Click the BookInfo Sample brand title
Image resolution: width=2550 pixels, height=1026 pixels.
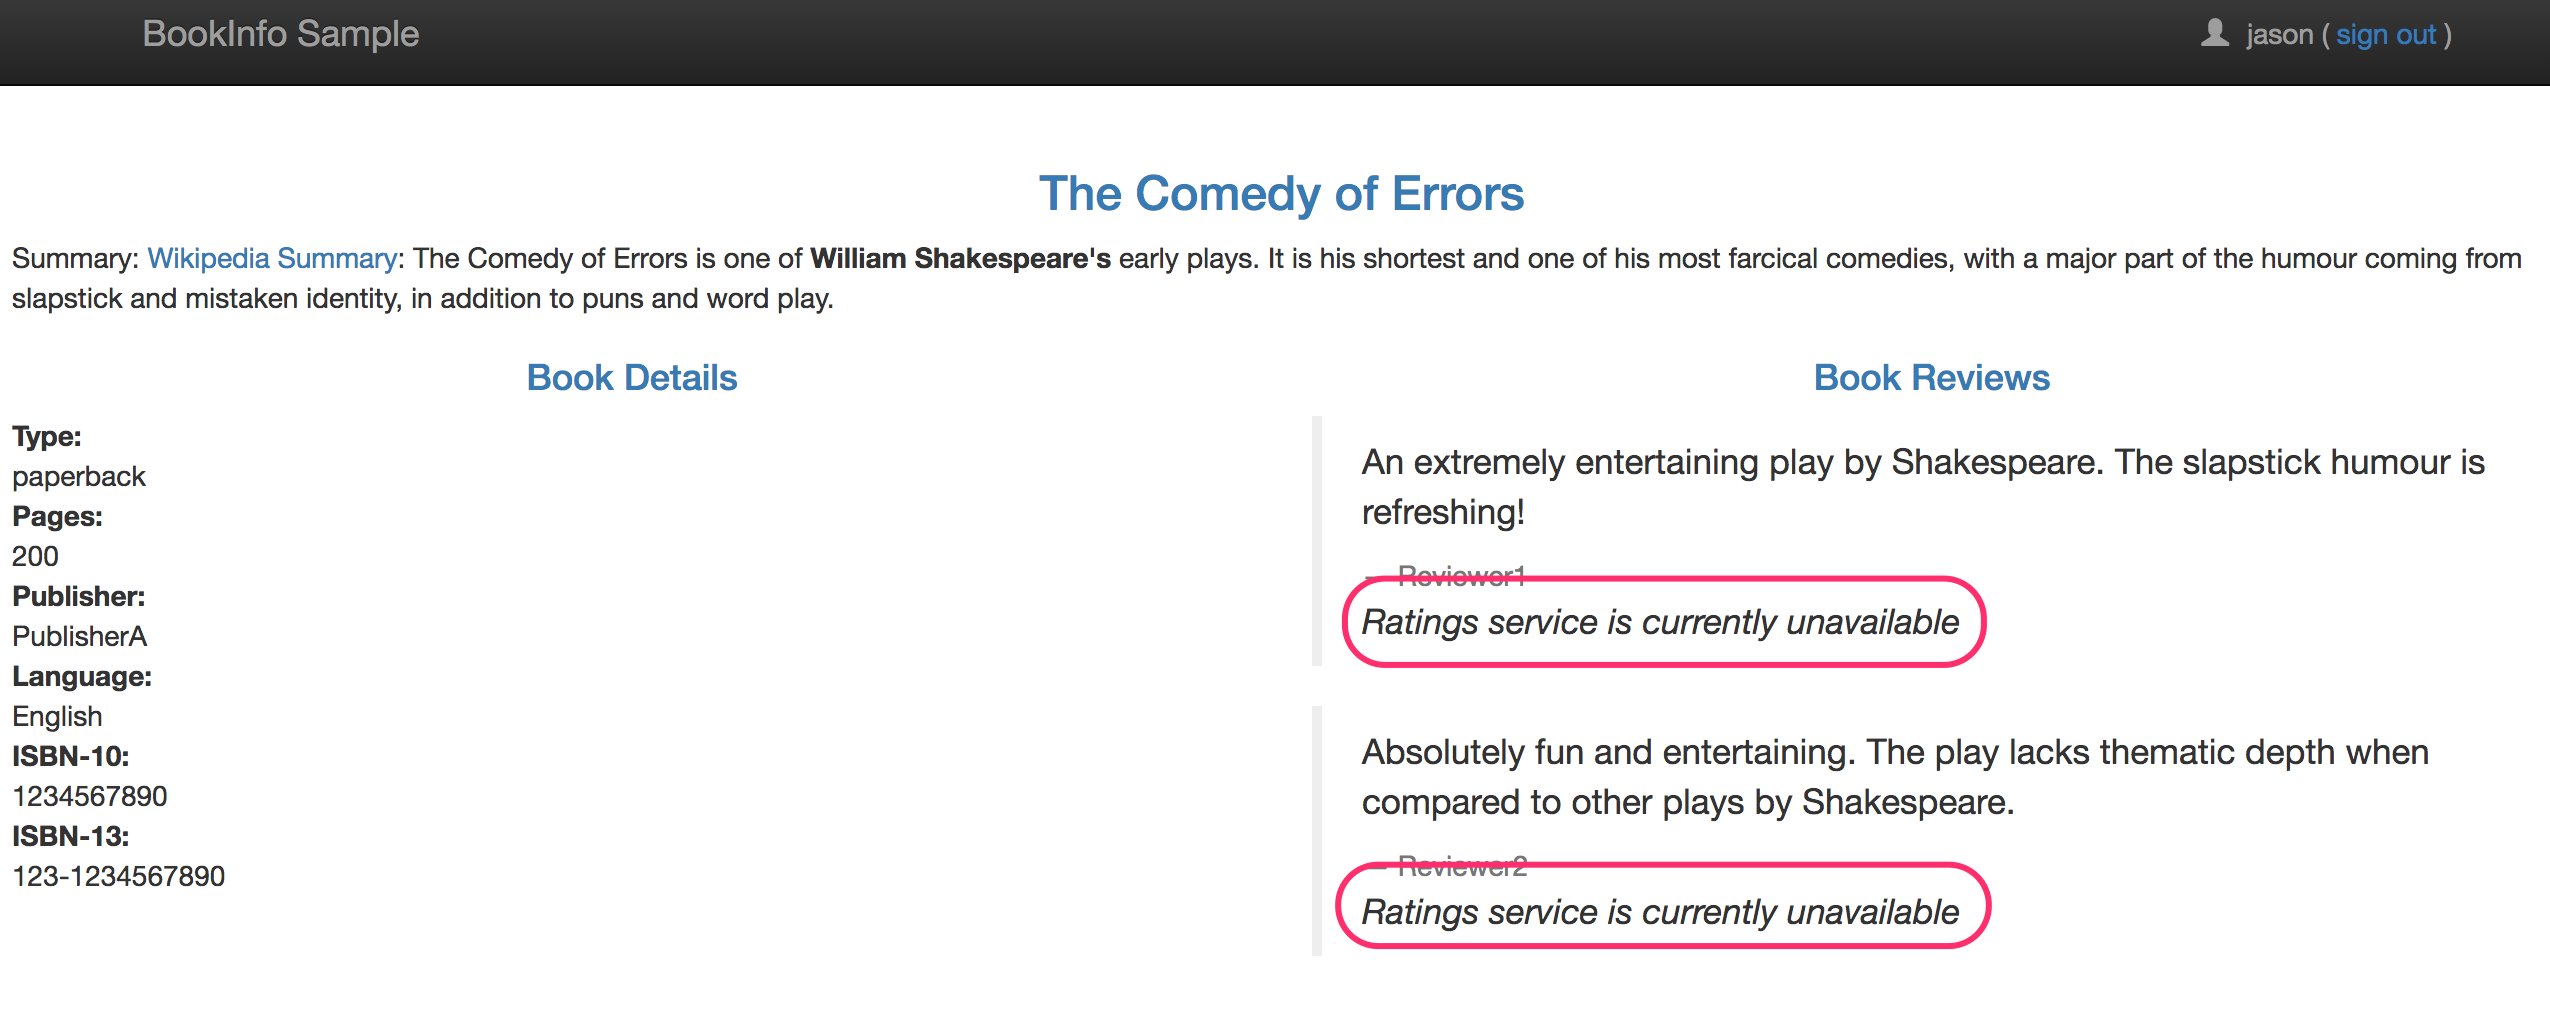281,34
